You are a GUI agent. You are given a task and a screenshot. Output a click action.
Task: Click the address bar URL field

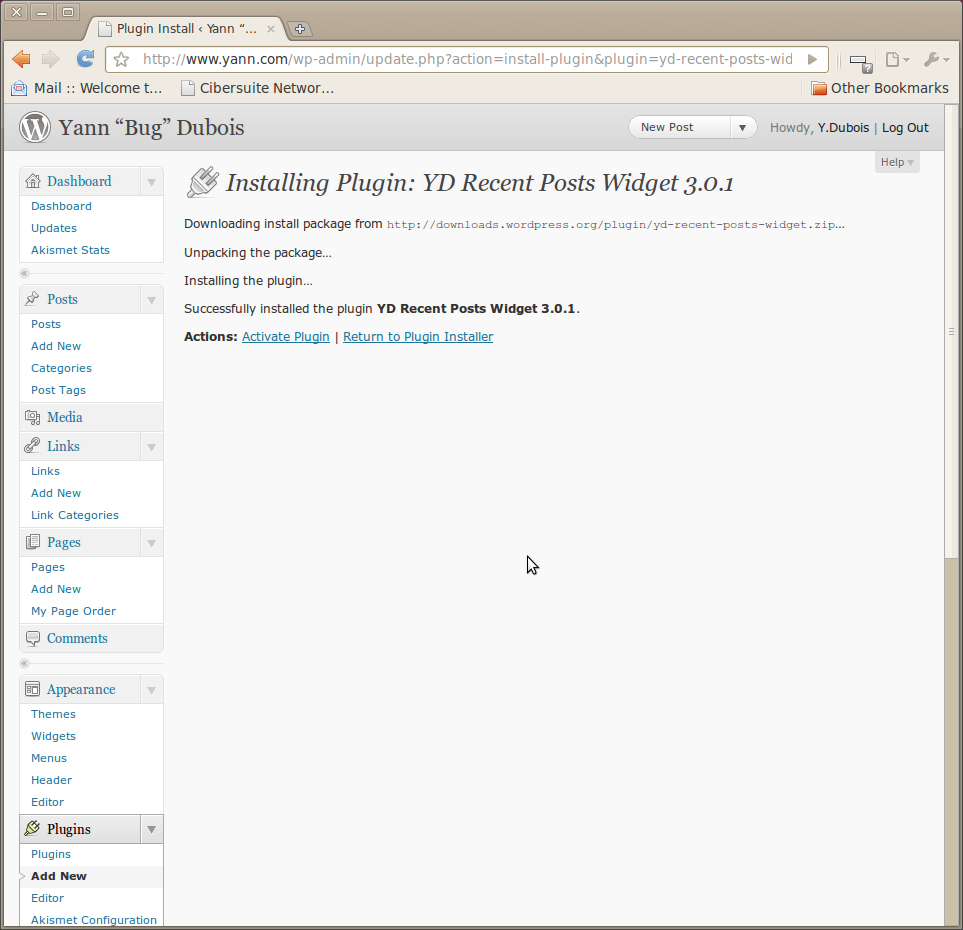[x=467, y=60]
